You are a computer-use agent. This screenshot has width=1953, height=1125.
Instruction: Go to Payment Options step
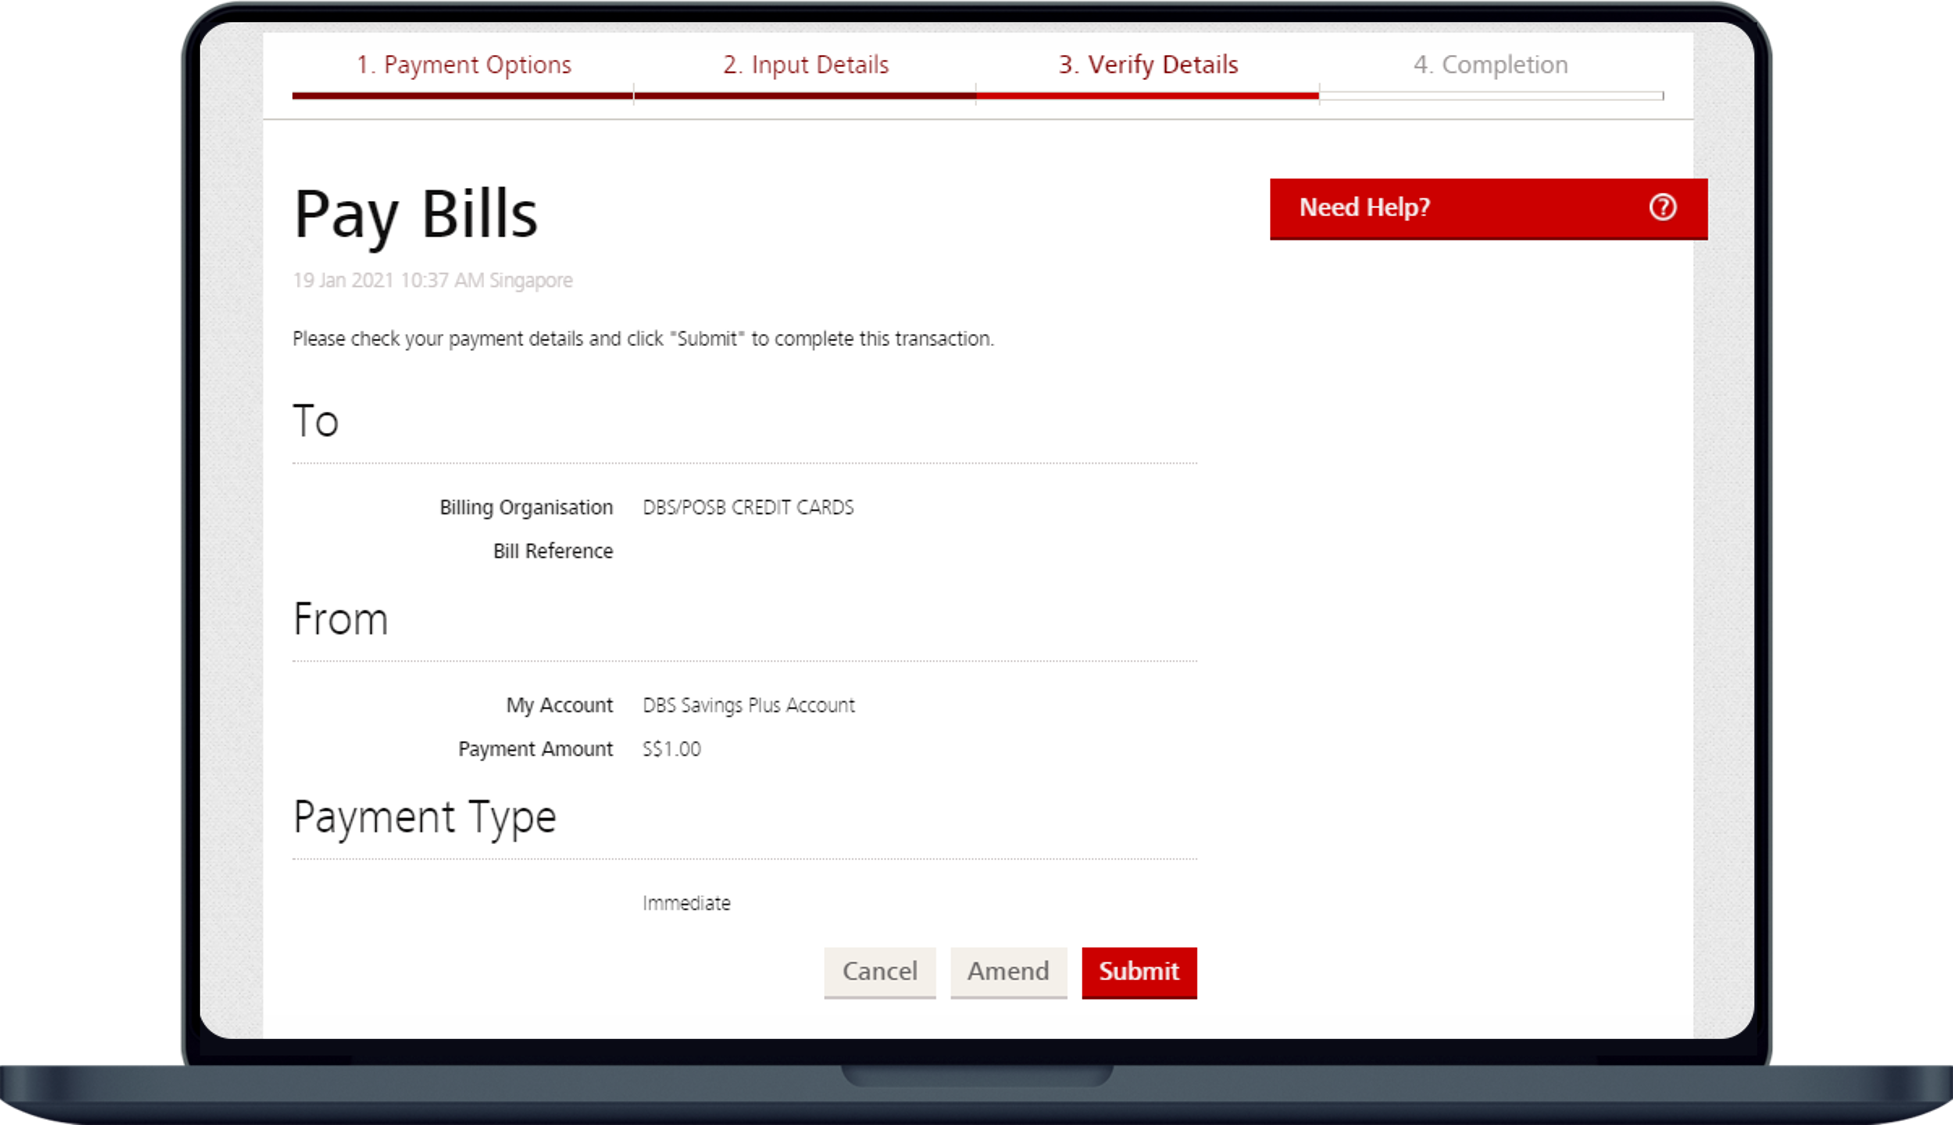pos(463,65)
